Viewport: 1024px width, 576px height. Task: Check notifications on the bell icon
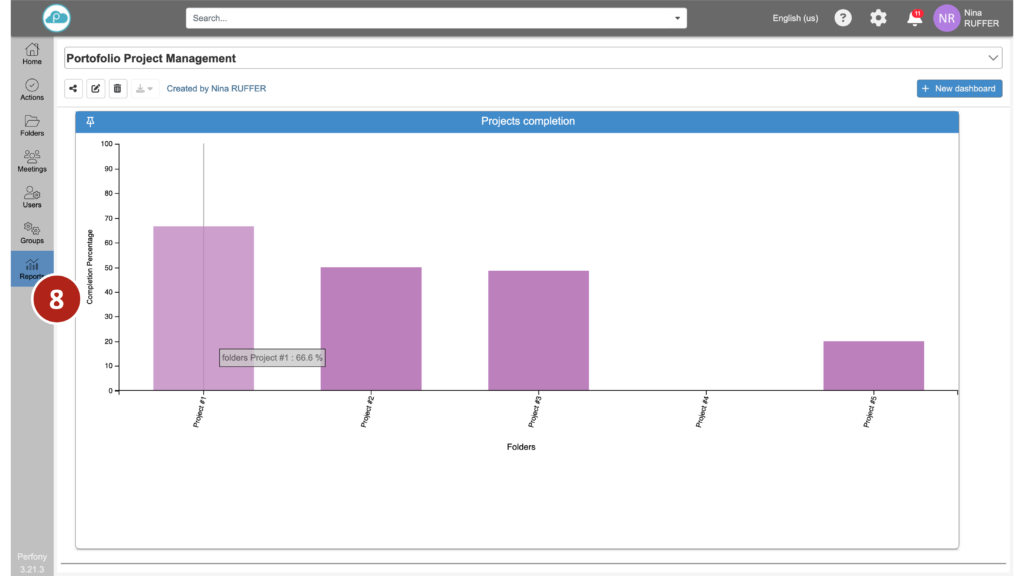[913, 18]
